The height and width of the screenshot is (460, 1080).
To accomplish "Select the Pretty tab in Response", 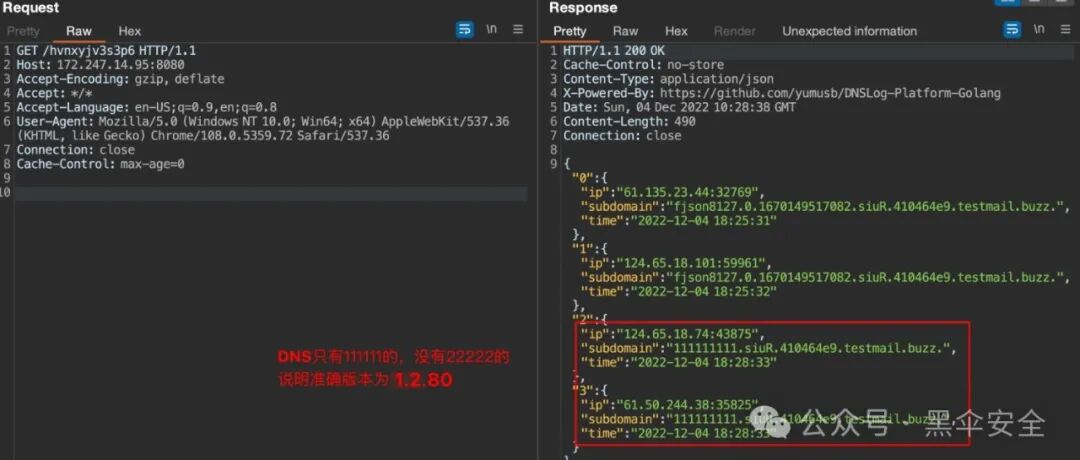I will 570,31.
